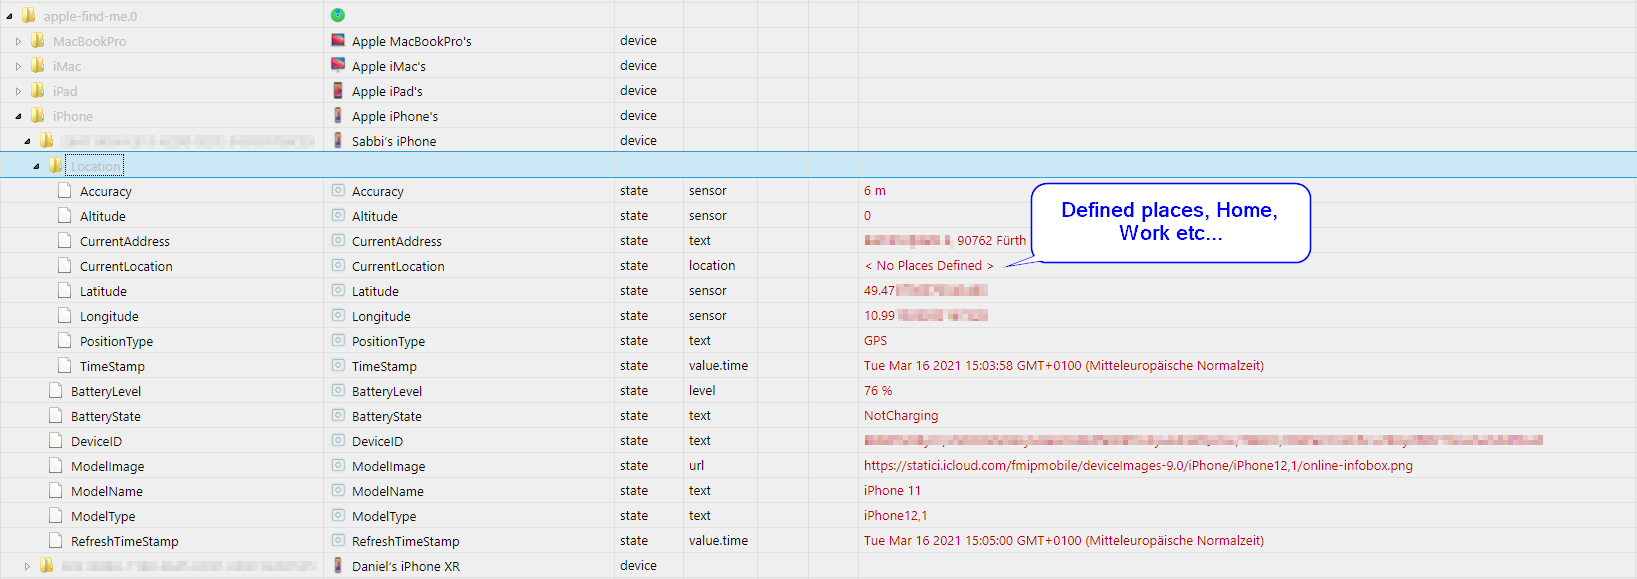Expand the Daniel's iPhone XR device node

(x=27, y=566)
